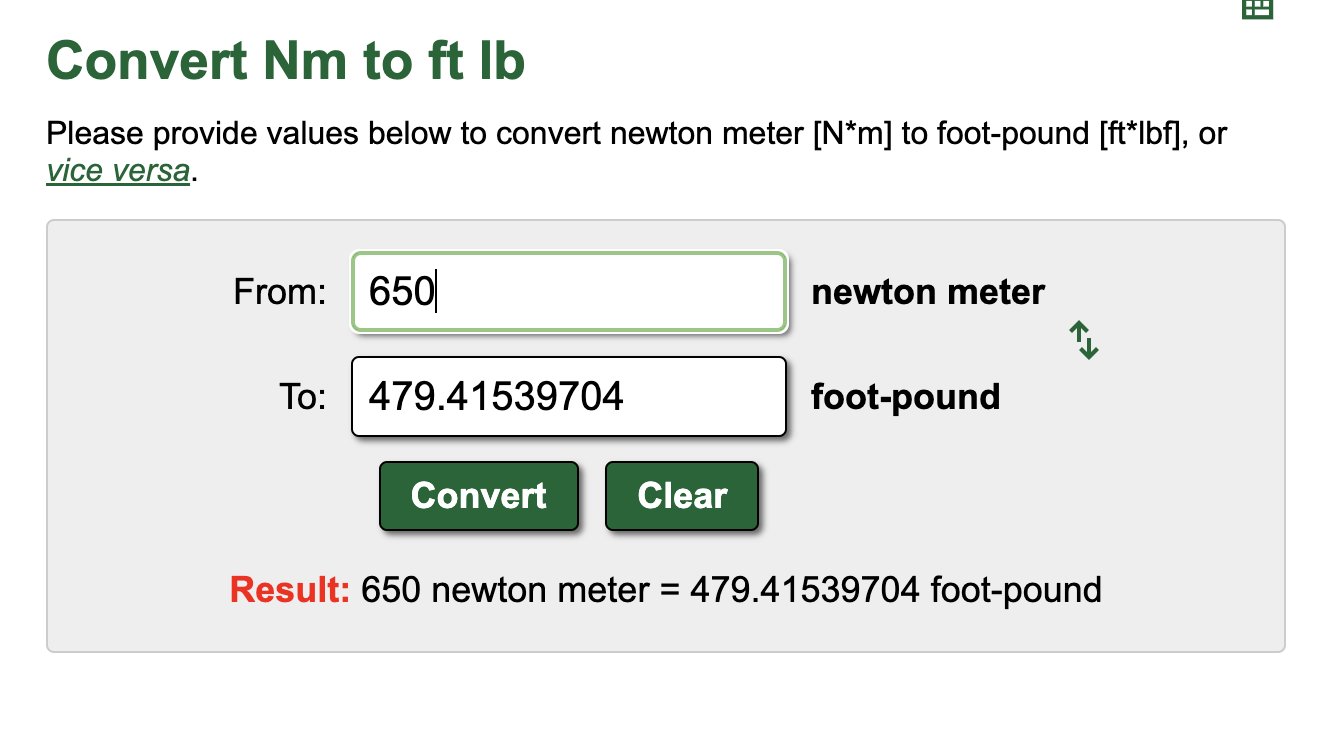The width and height of the screenshot is (1330, 730).
Task: Click the 'newton meter' unit label
Action: point(928,292)
